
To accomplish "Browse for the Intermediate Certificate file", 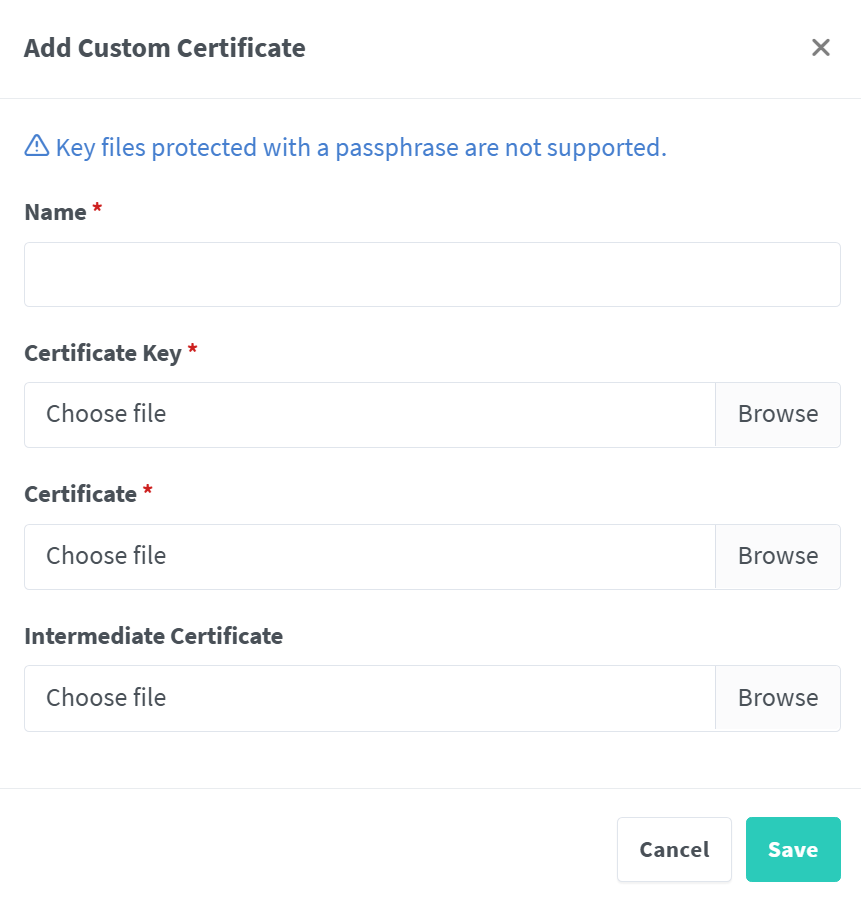I will tap(778, 698).
